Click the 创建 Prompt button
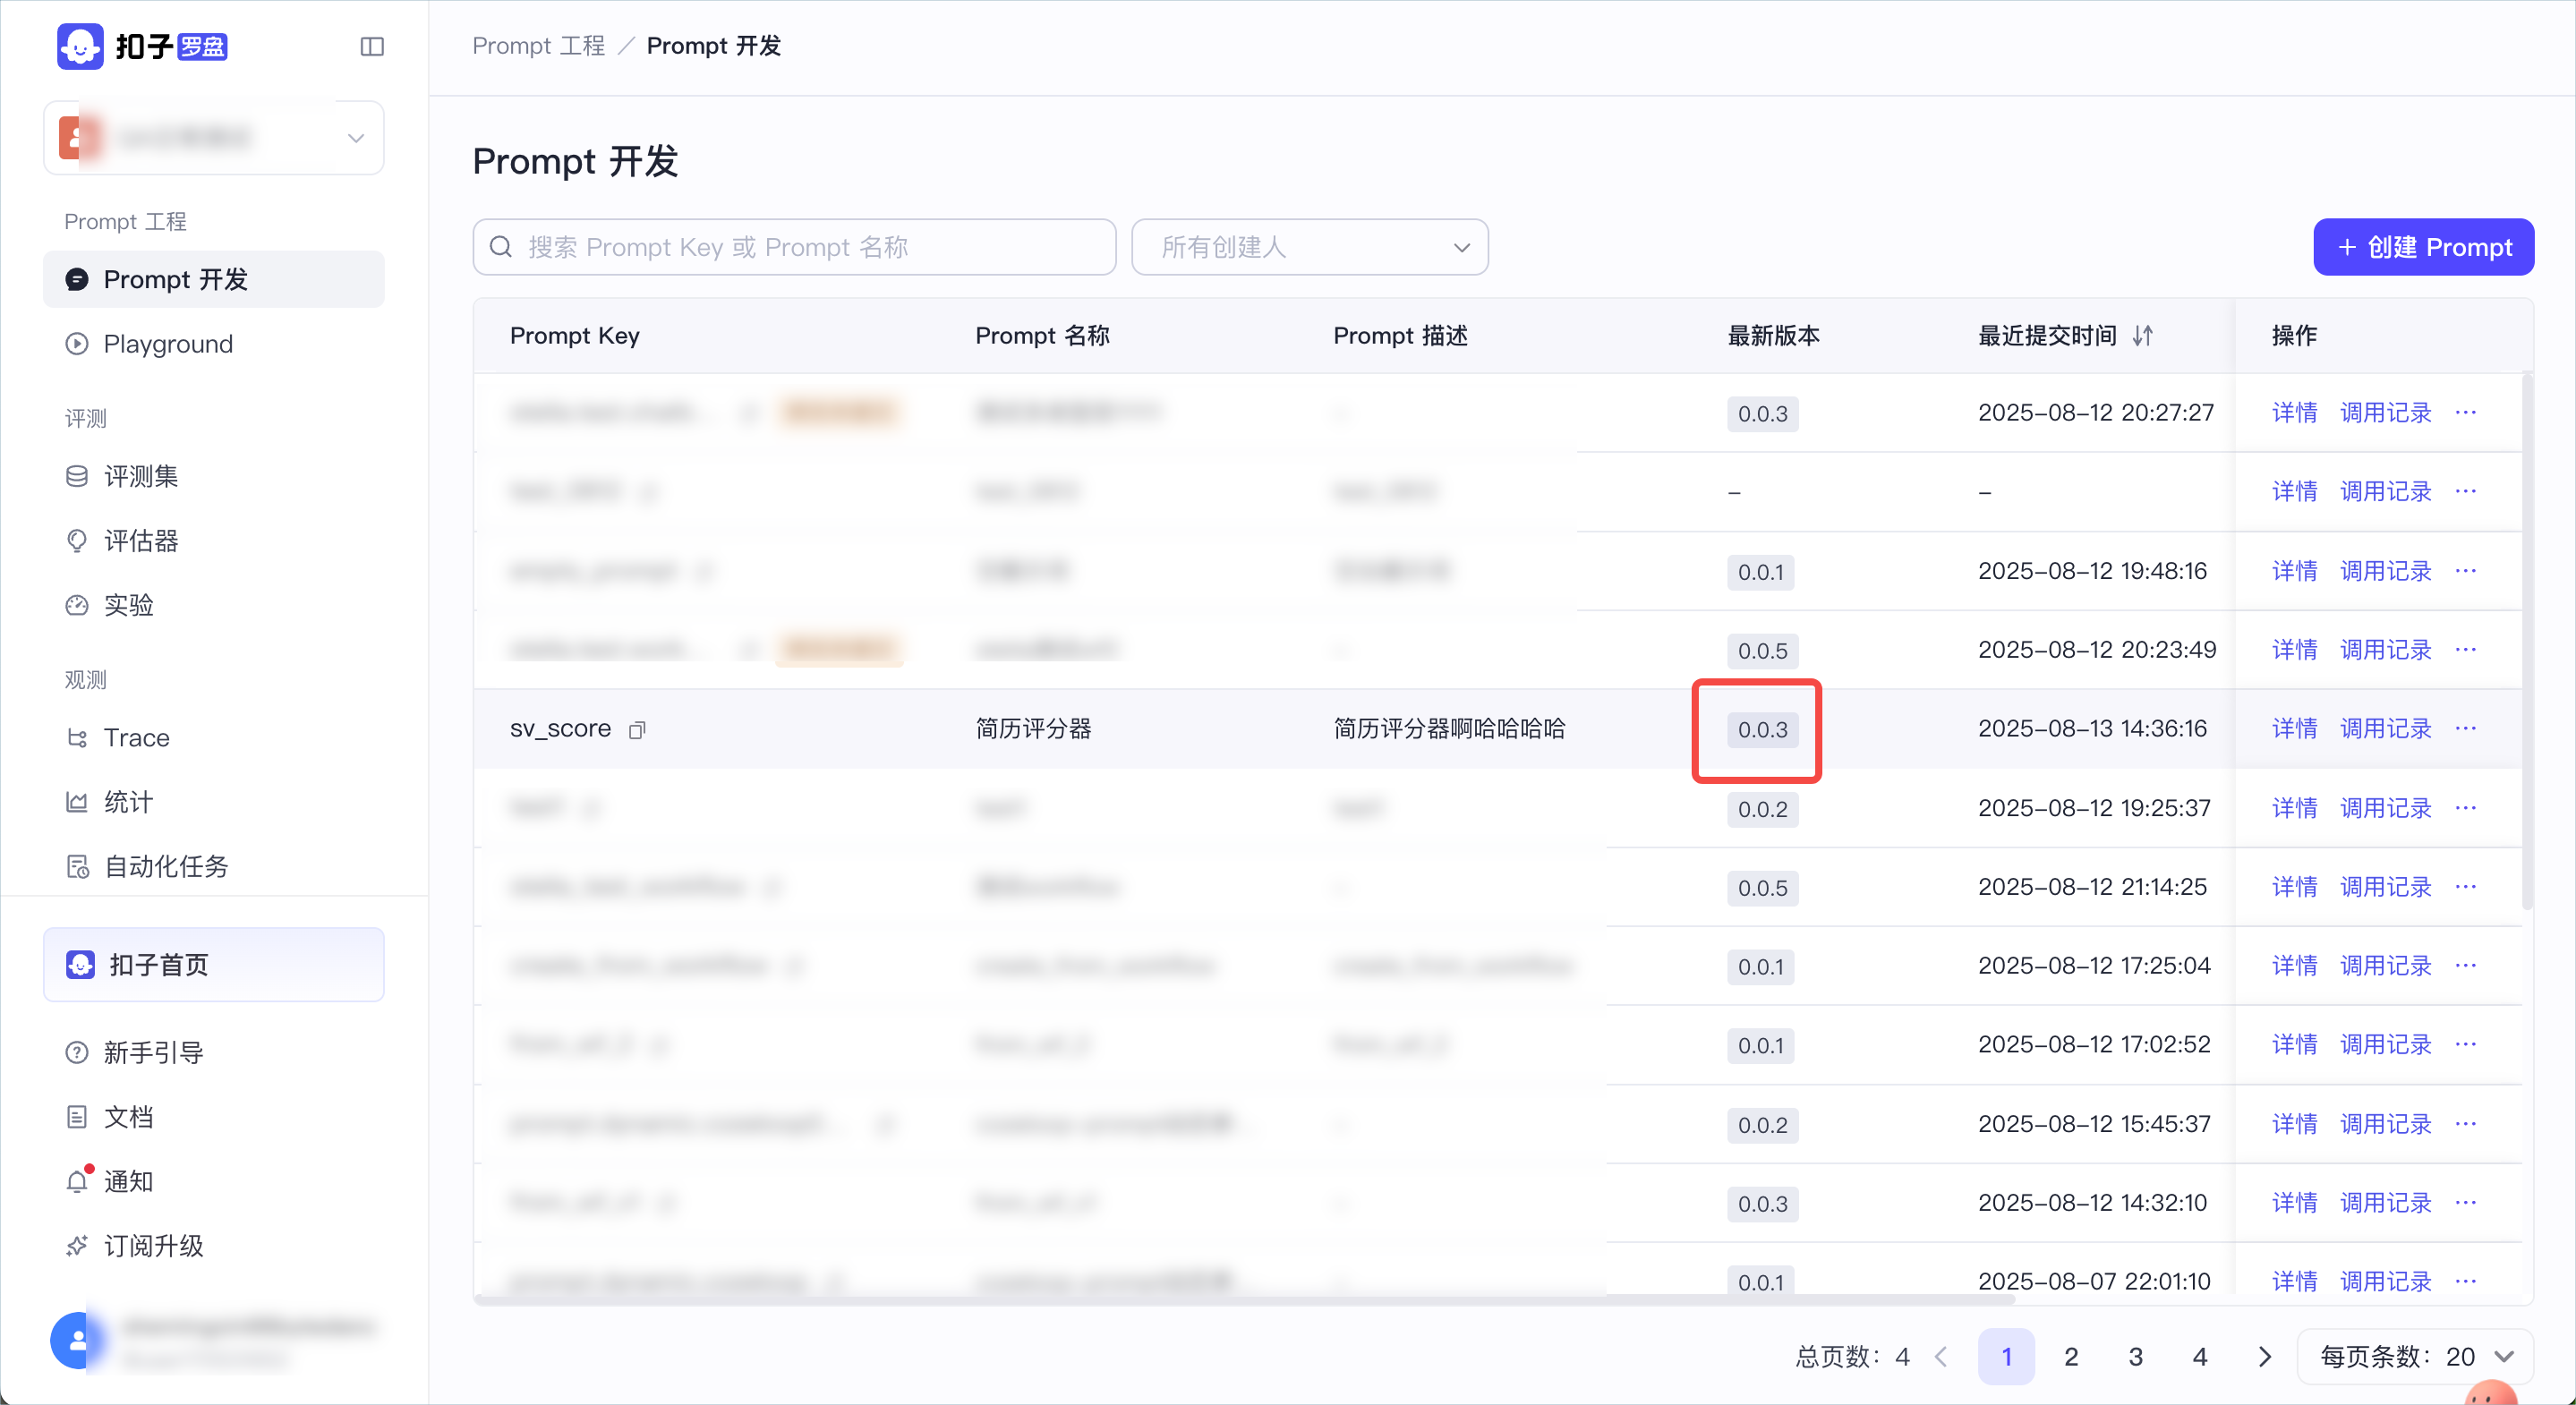2576x1405 pixels. [x=2423, y=247]
